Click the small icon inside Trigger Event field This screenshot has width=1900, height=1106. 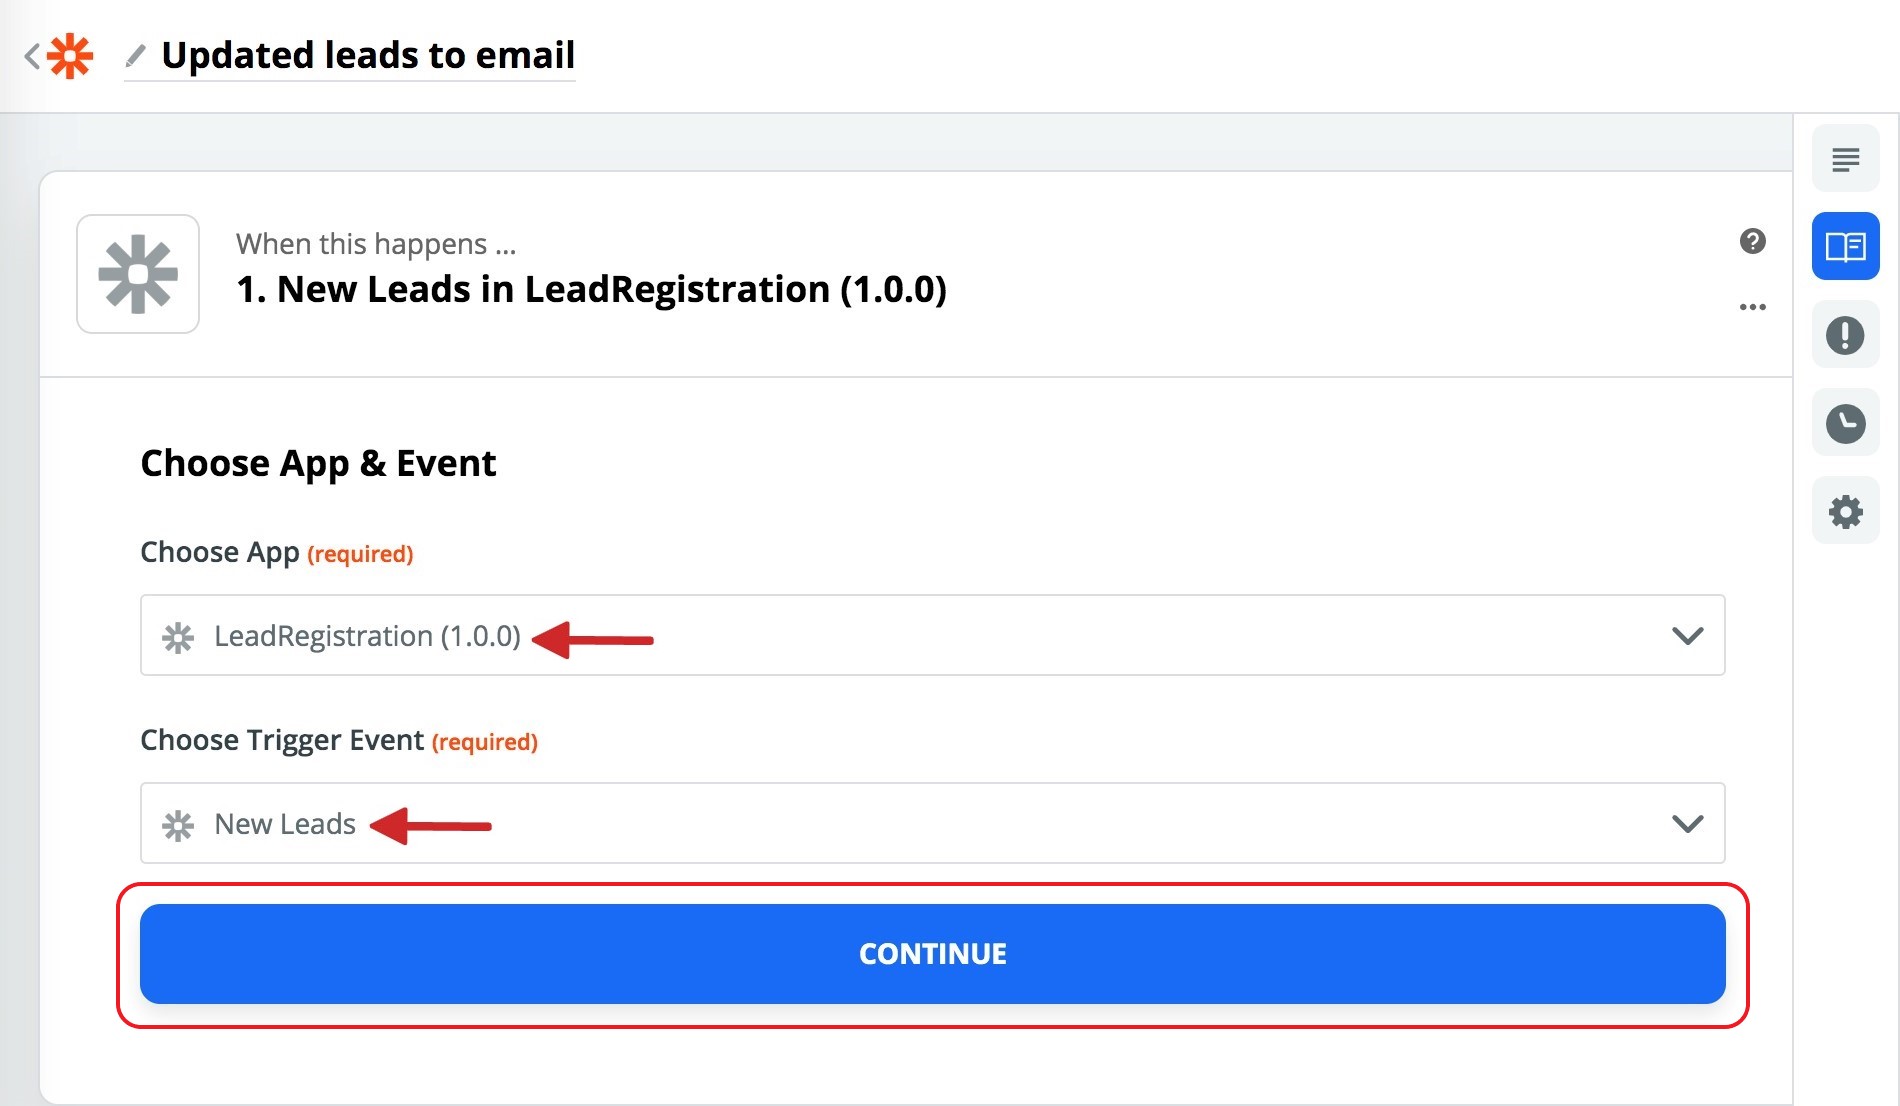[178, 825]
